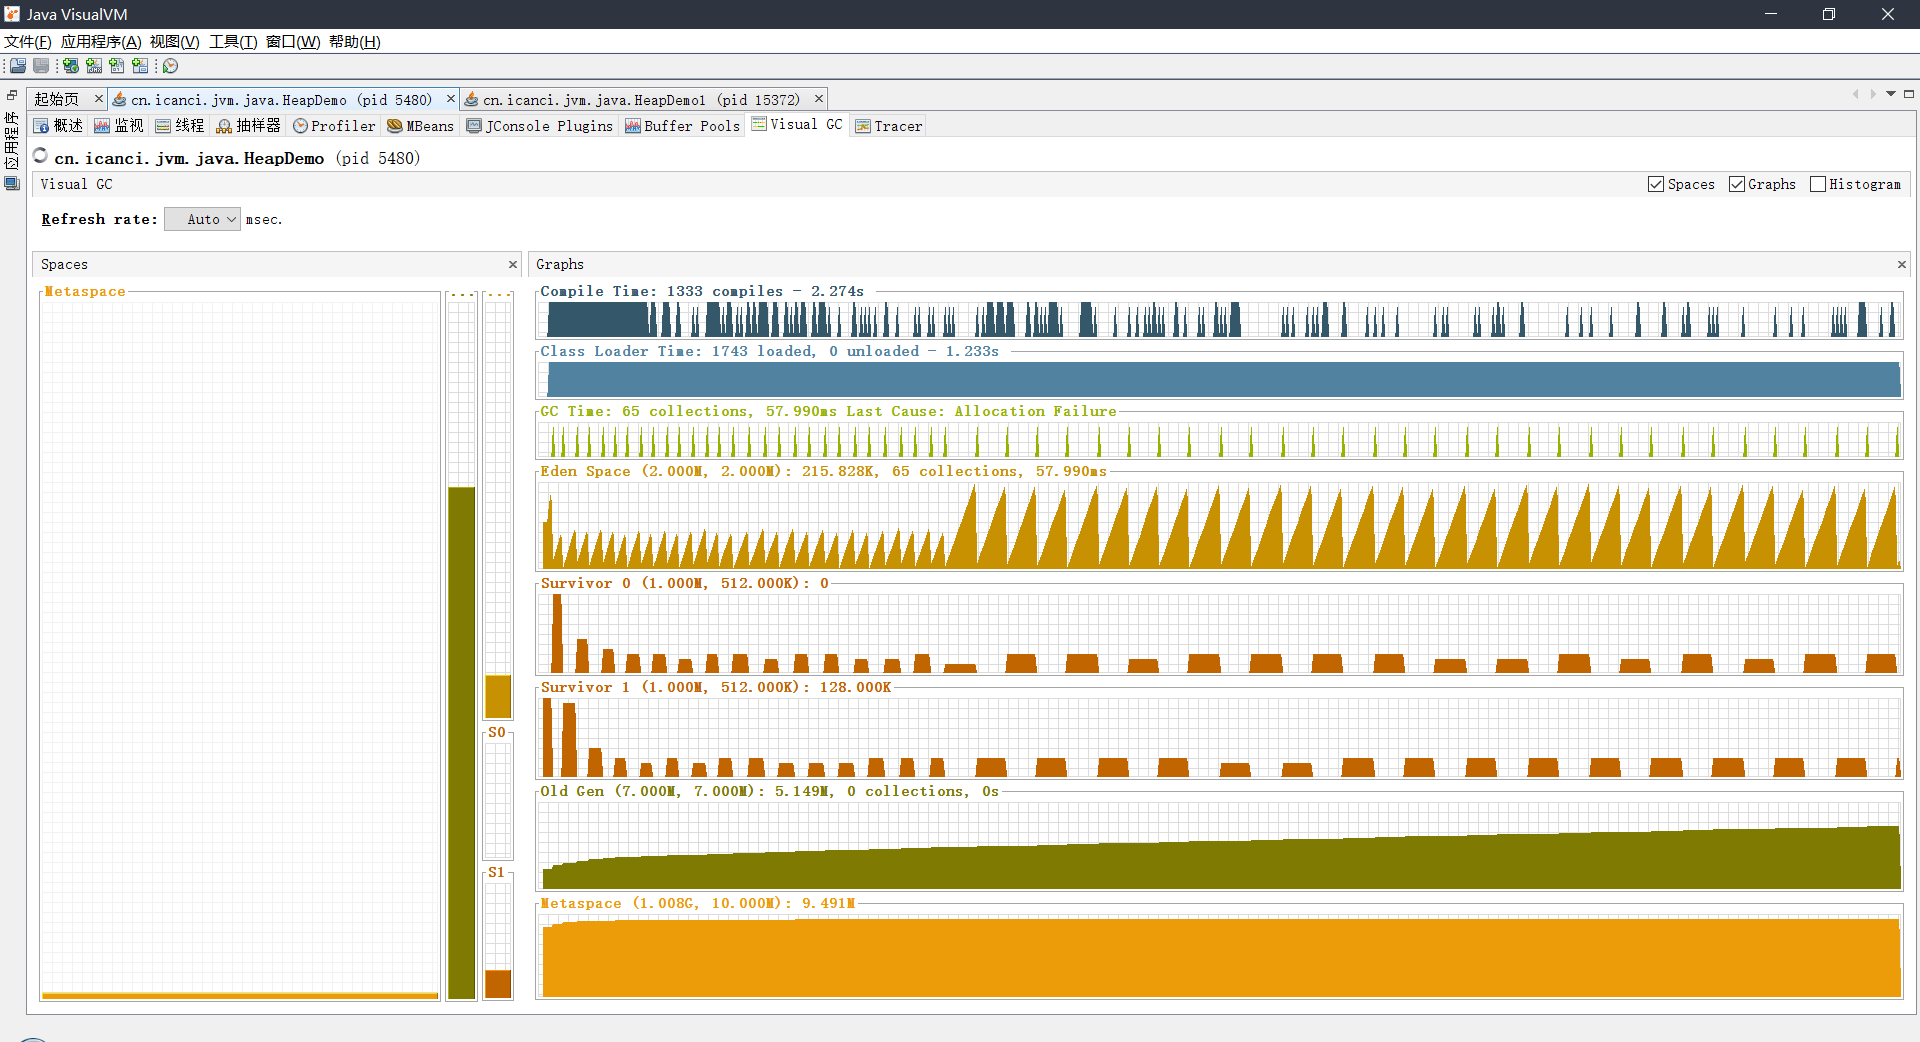Open the MBeans tab
The width and height of the screenshot is (1920, 1042).
pos(421,126)
